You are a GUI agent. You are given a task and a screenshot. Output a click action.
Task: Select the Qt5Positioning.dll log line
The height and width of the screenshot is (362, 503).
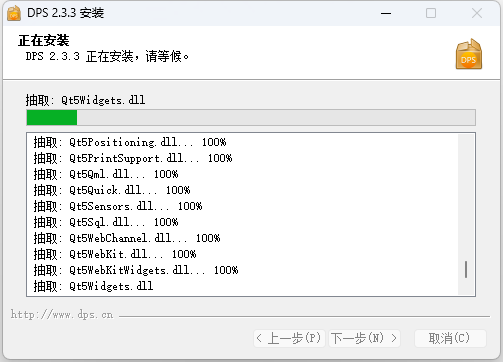click(x=130, y=142)
